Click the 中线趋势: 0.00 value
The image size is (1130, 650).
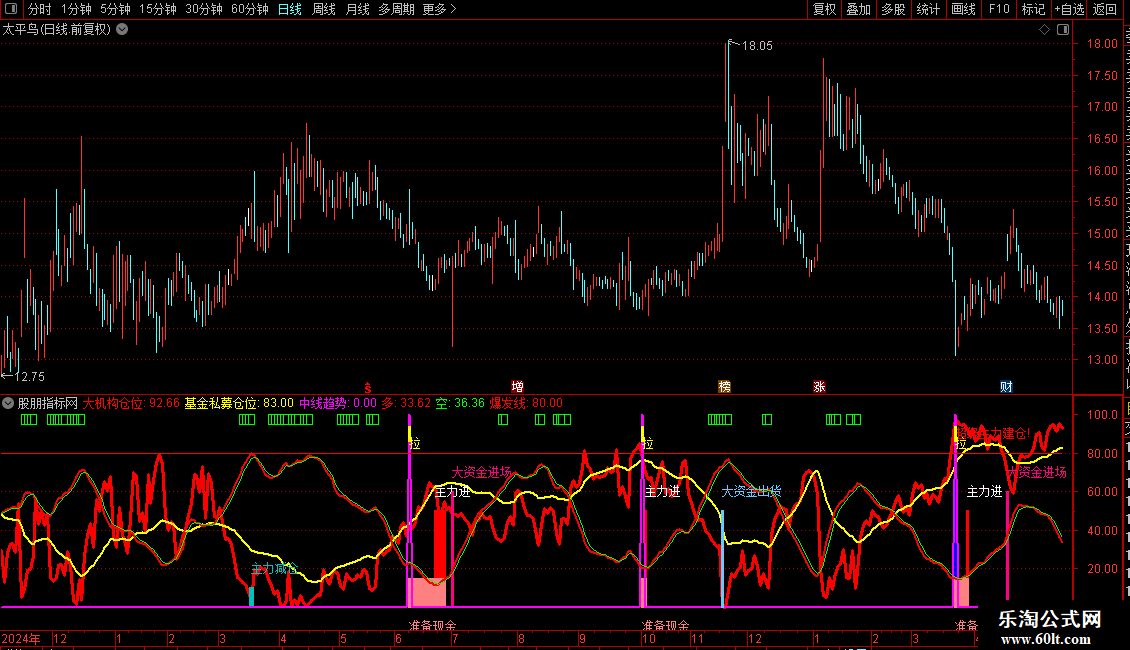click(x=338, y=403)
